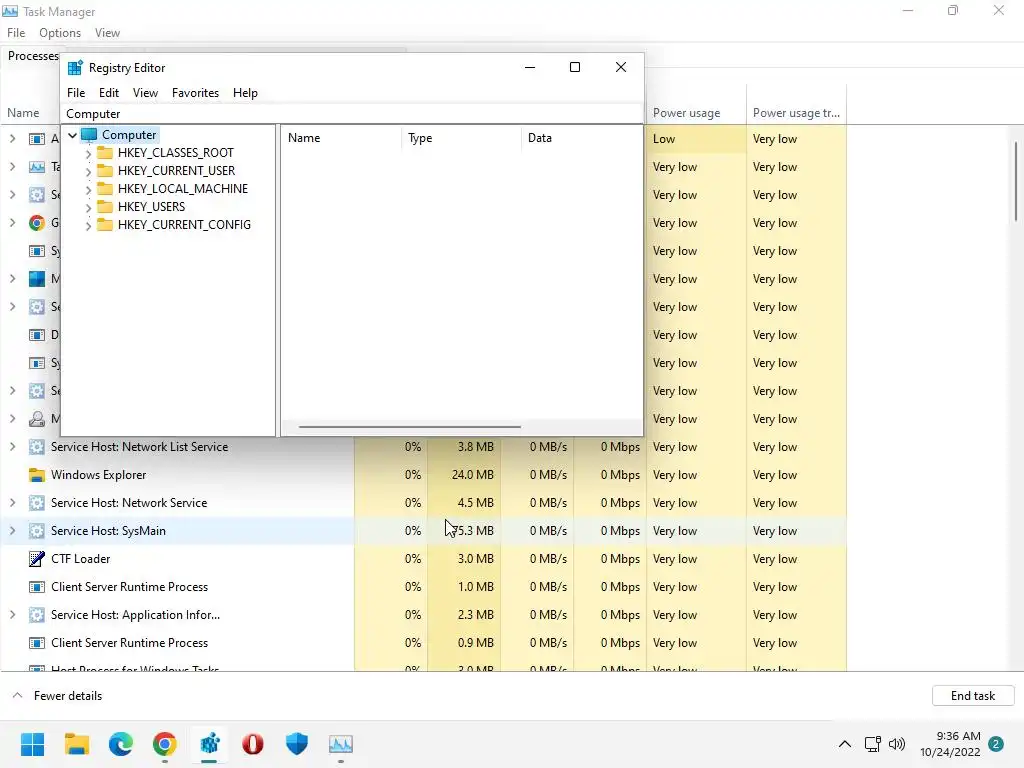This screenshot has width=1024, height=768.
Task: Select Windows Explorer process row
Action: point(423,475)
